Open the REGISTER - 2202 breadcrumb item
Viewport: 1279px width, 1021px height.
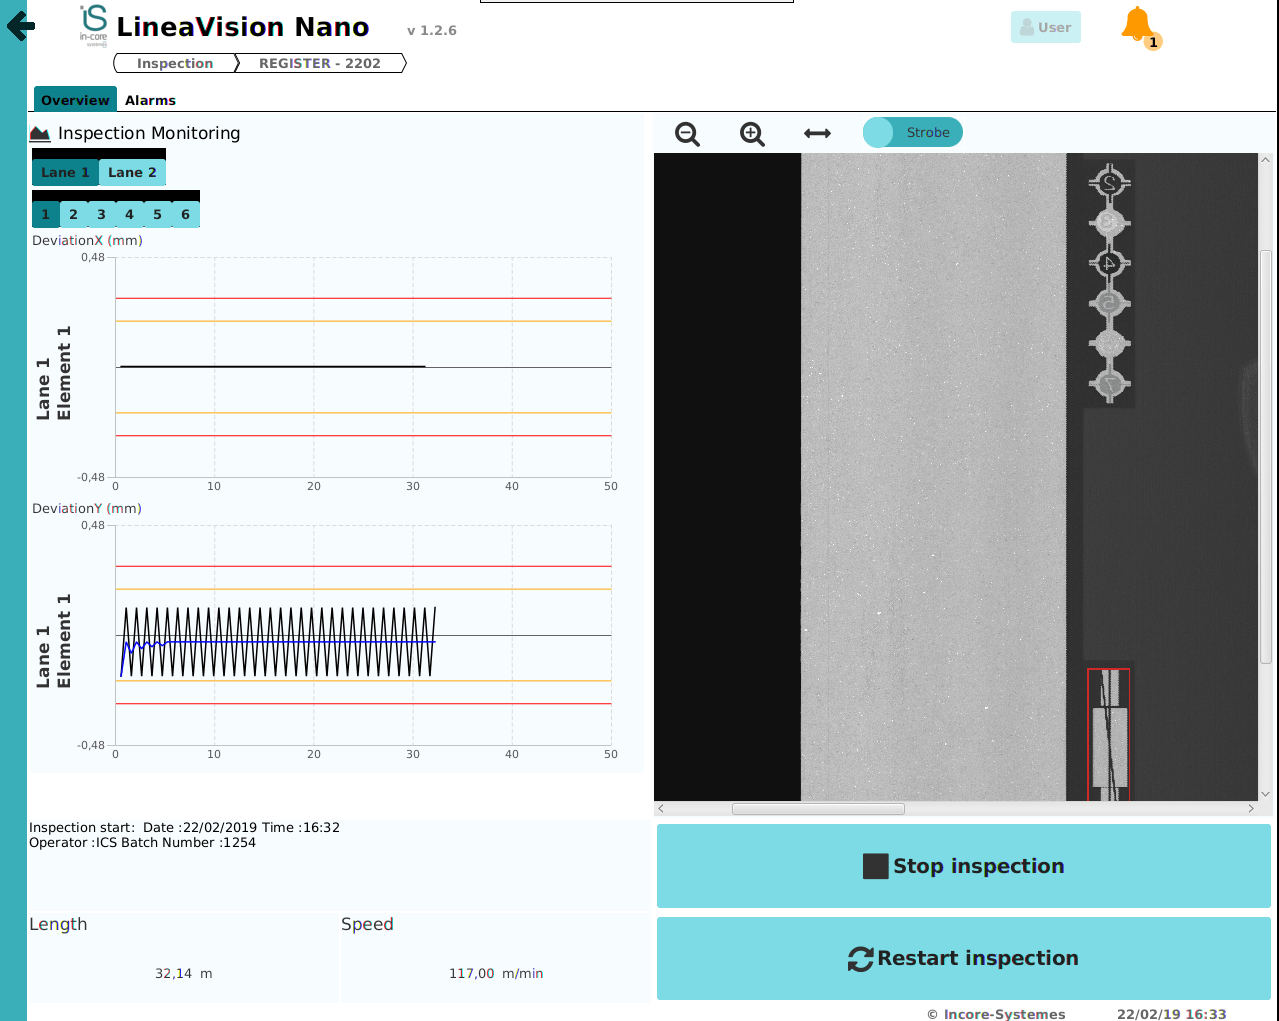click(319, 62)
